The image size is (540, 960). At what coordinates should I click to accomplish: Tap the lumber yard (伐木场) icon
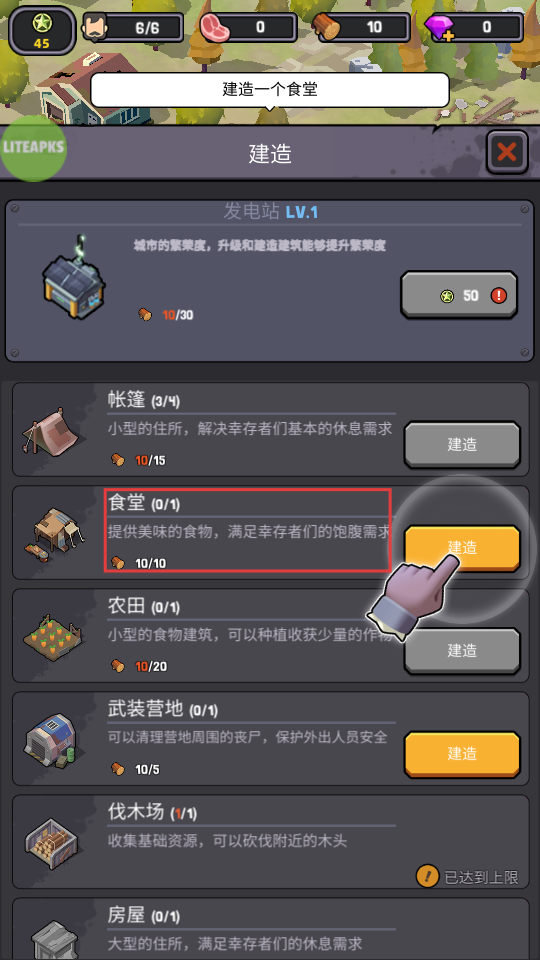(x=53, y=844)
